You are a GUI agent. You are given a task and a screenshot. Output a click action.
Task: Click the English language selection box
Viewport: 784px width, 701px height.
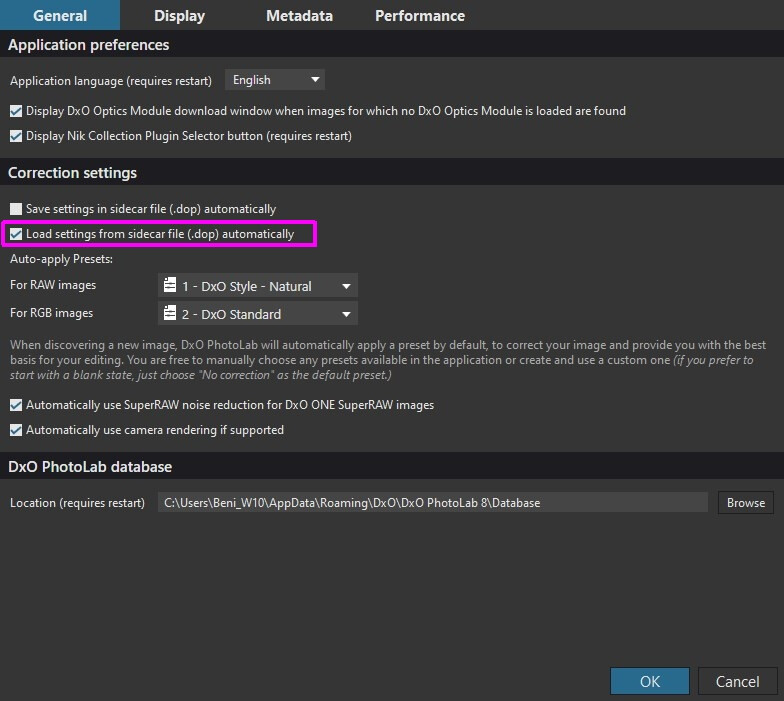[275, 80]
